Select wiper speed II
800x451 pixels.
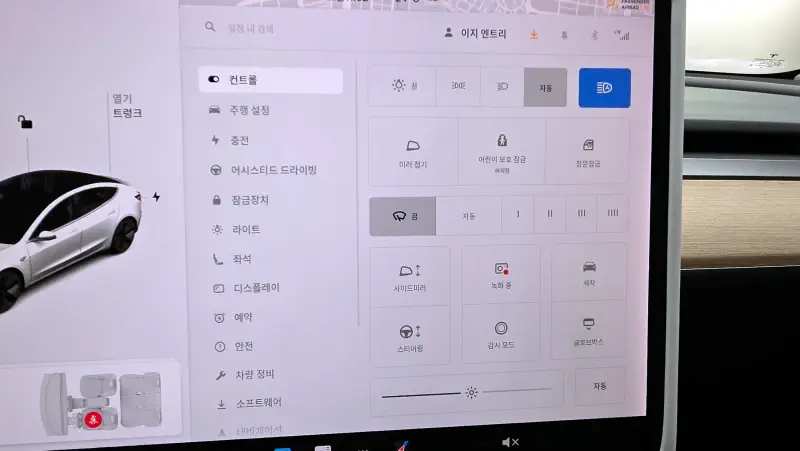click(x=549, y=214)
